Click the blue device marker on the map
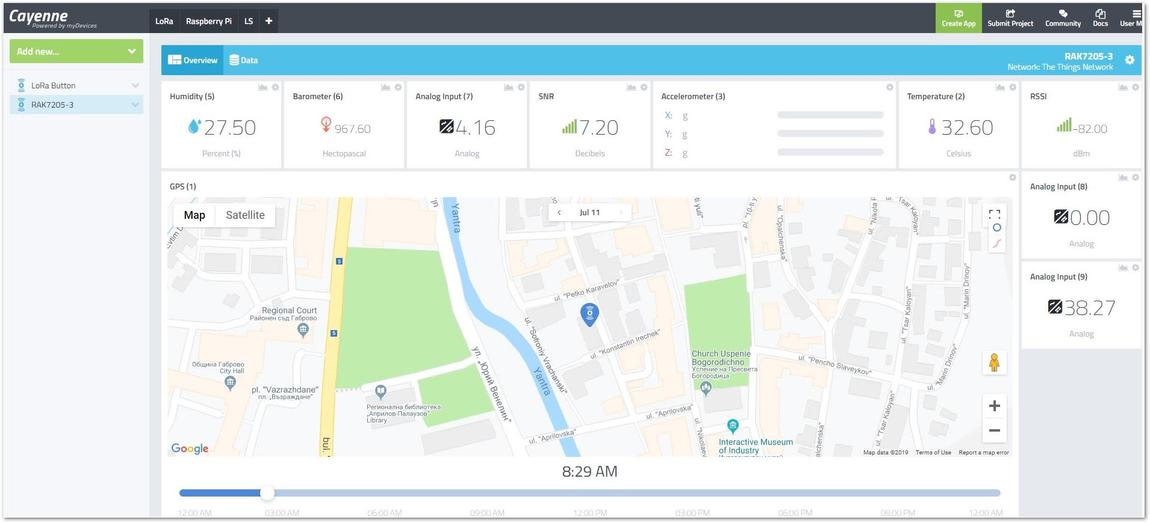This screenshot has height=523, width=1150. click(x=589, y=315)
